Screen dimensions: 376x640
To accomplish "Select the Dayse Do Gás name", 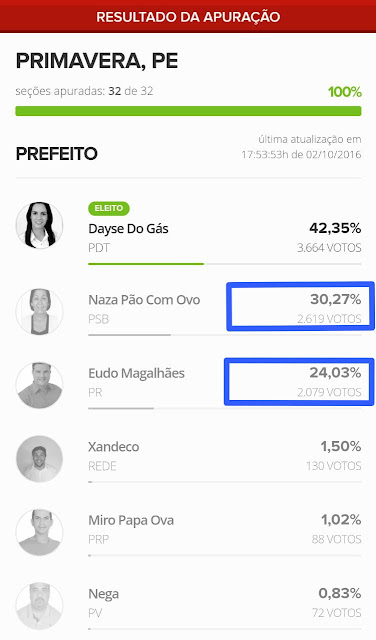I will [128, 229].
